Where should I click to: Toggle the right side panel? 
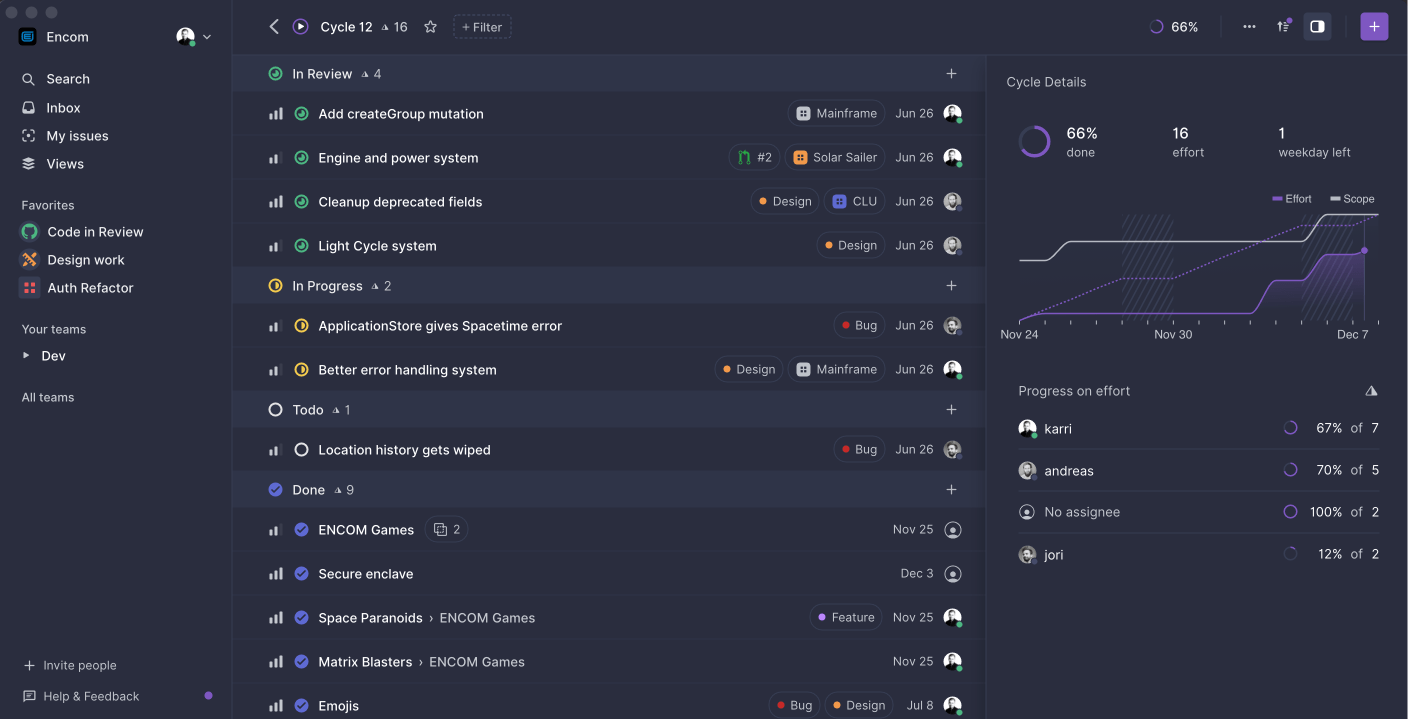pyautogui.click(x=1316, y=26)
